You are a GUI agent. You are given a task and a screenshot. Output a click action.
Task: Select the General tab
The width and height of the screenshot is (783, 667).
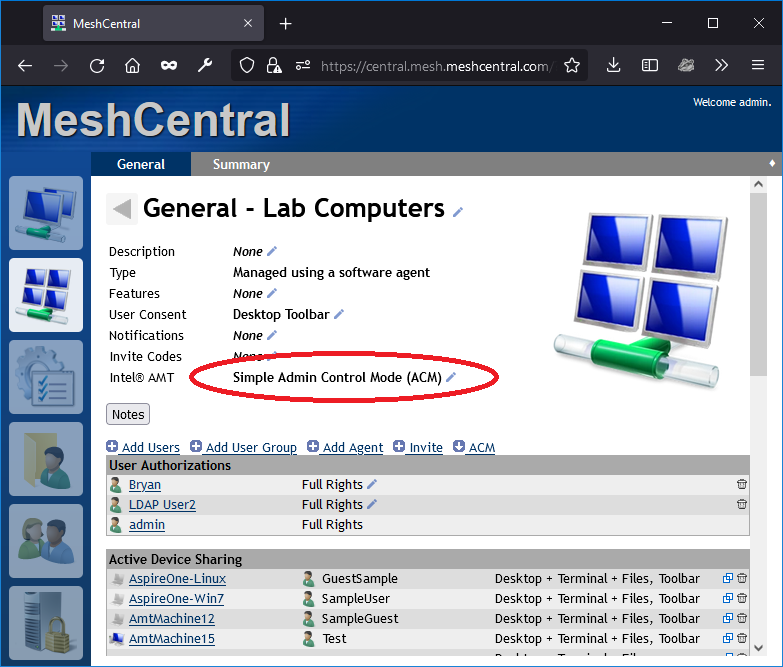coord(140,164)
